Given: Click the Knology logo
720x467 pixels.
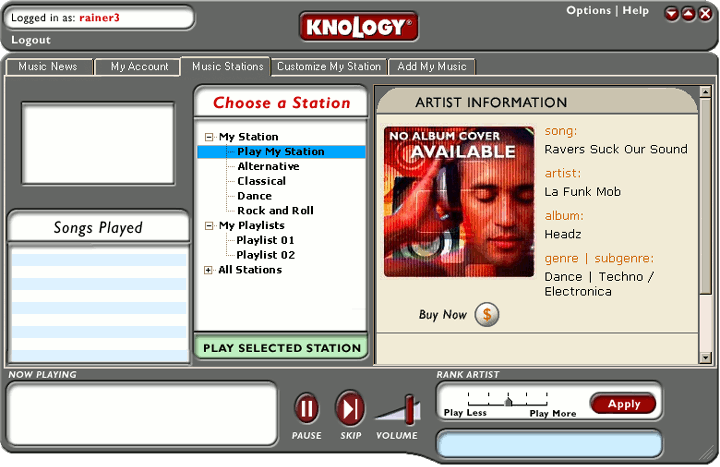Looking at the screenshot, I should 358,27.
